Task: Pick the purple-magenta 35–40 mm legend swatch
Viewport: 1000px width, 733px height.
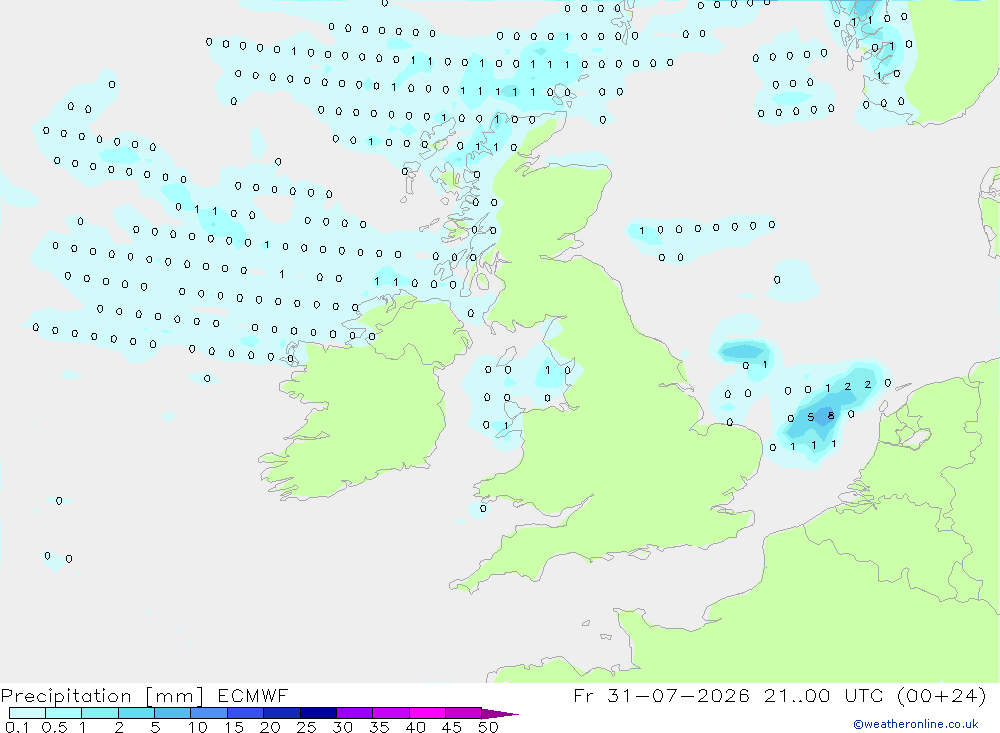Action: pos(390,713)
